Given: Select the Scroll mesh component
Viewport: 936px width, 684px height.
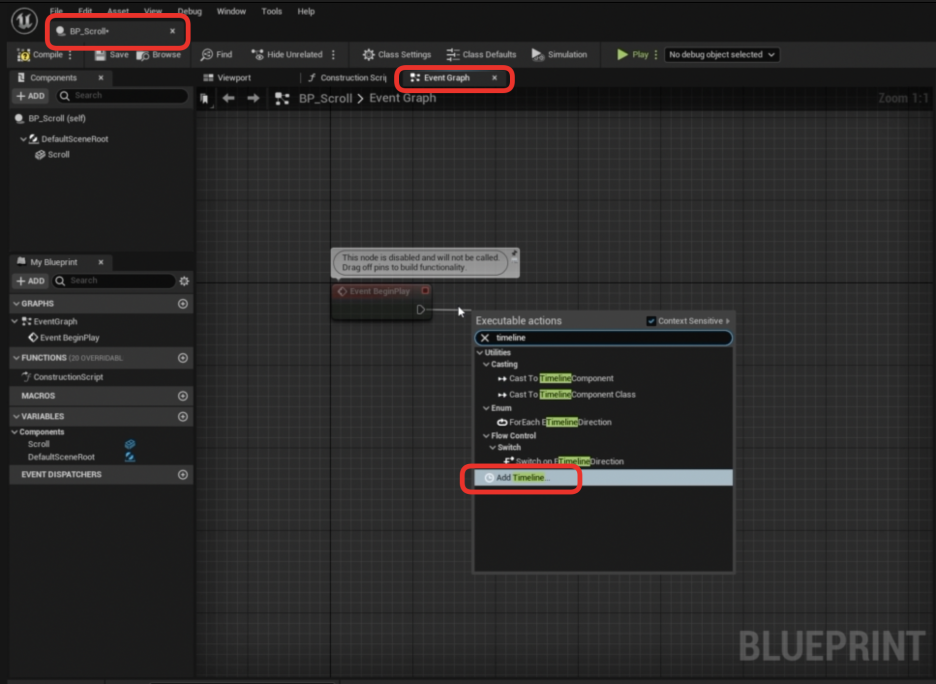Looking at the screenshot, I should (x=53, y=155).
